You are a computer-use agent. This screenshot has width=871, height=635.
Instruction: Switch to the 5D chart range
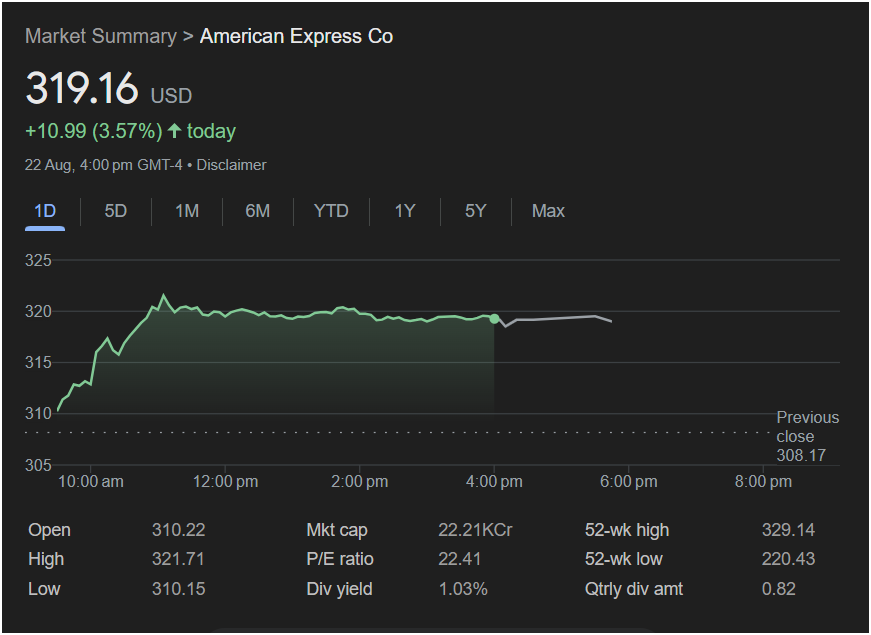tap(116, 211)
